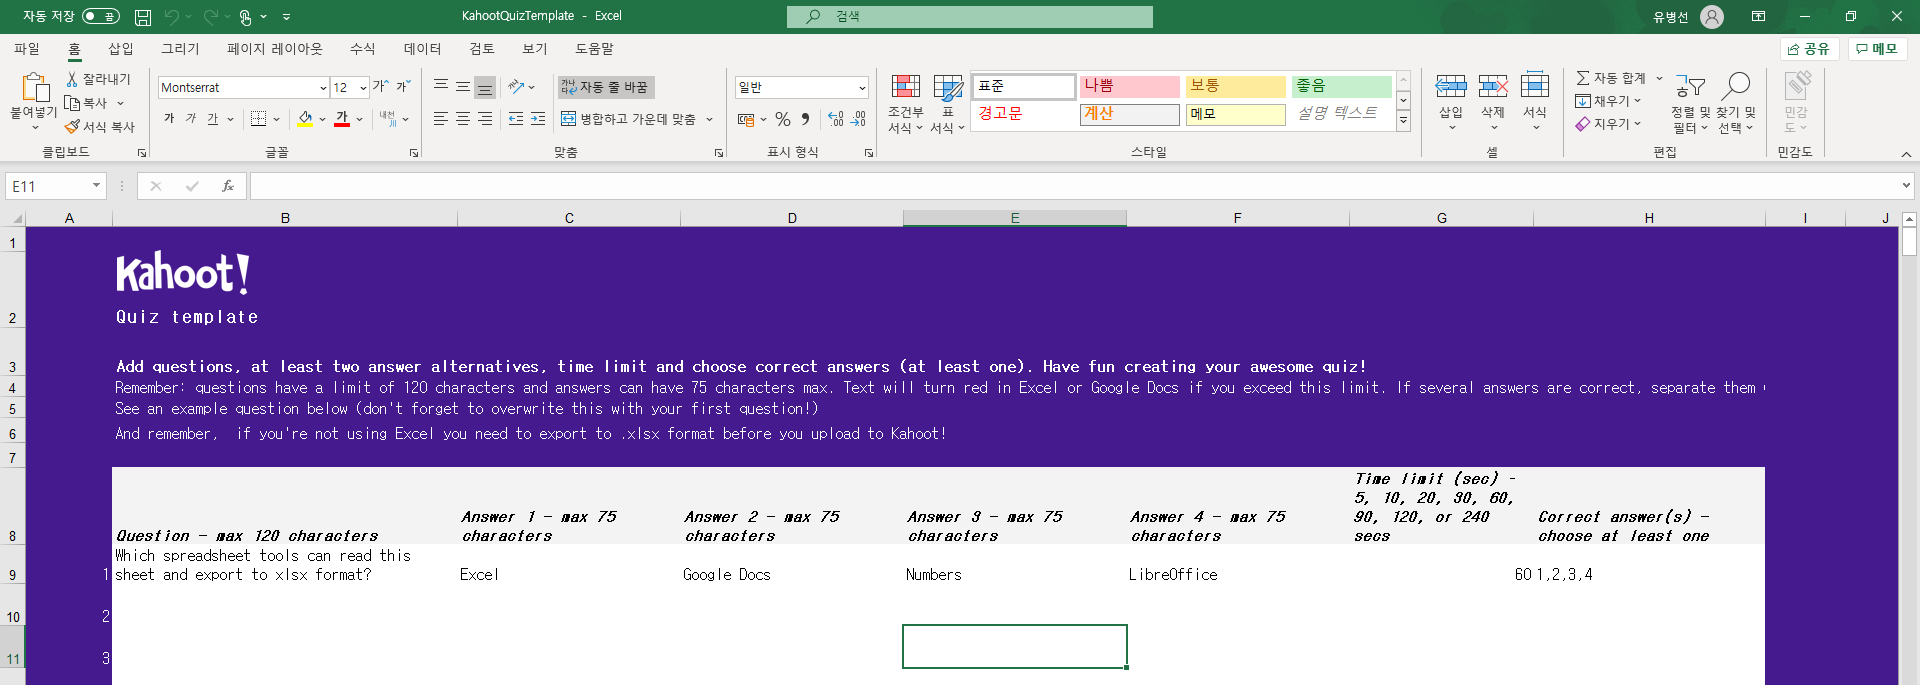Open the number format 일반 dropdown
1920x685 pixels.
(862, 88)
